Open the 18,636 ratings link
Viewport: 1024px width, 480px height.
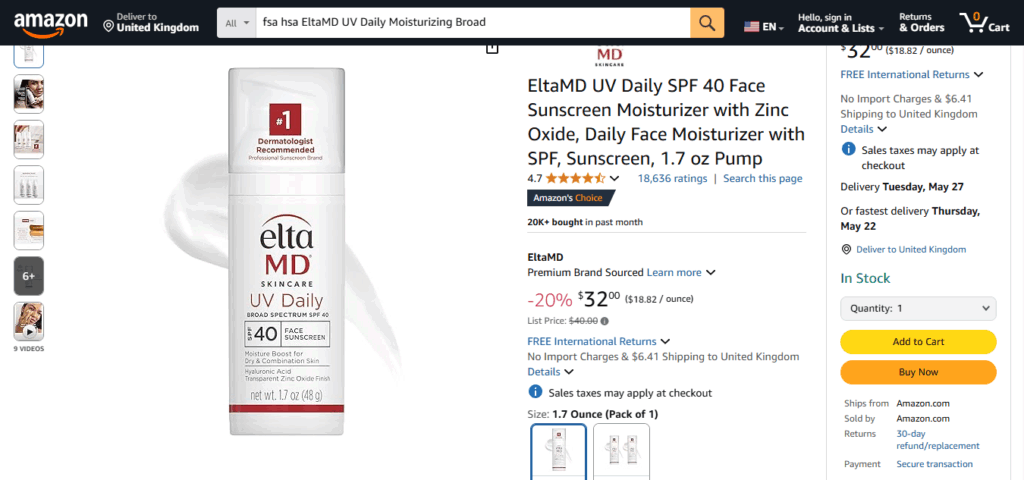672,178
